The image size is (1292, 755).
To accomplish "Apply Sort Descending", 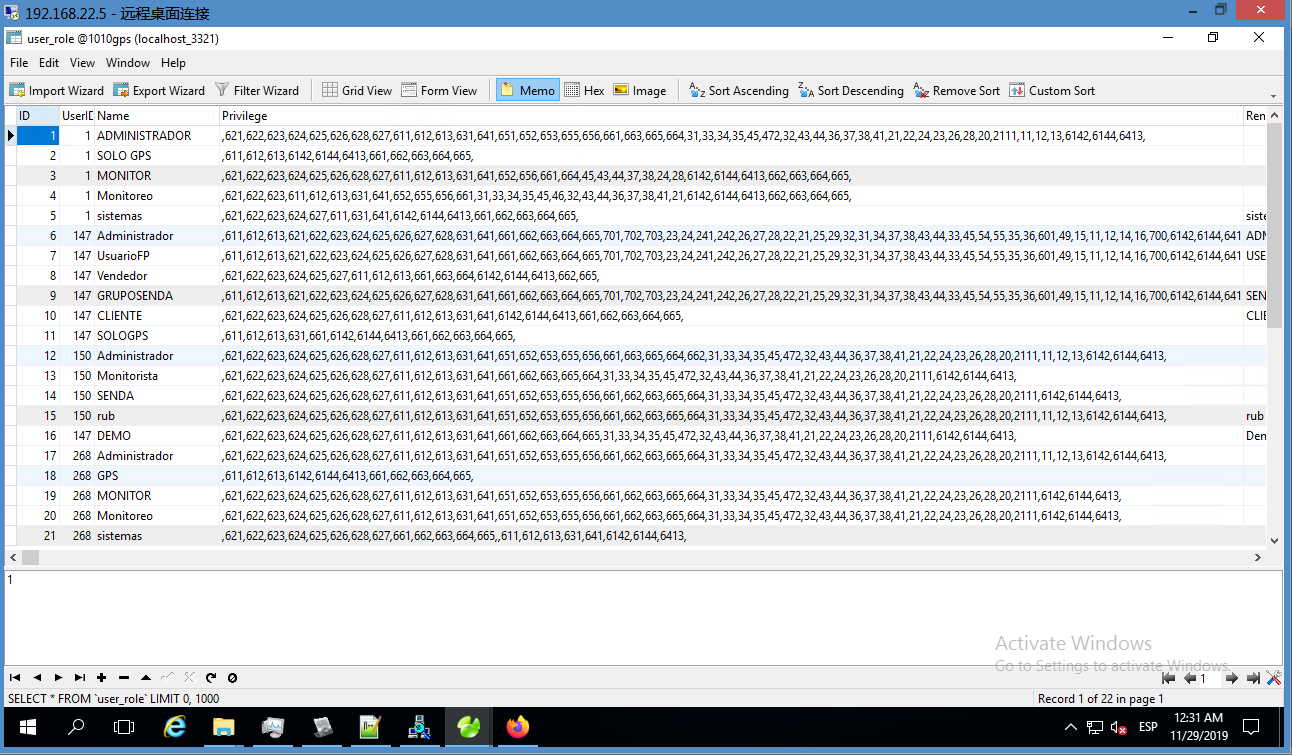I will click(850, 90).
